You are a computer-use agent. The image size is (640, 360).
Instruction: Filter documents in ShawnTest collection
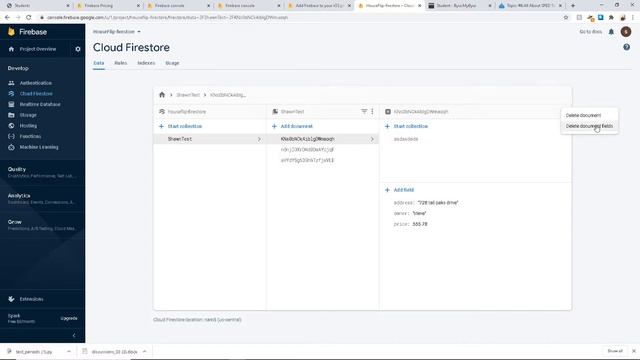[x=364, y=111]
